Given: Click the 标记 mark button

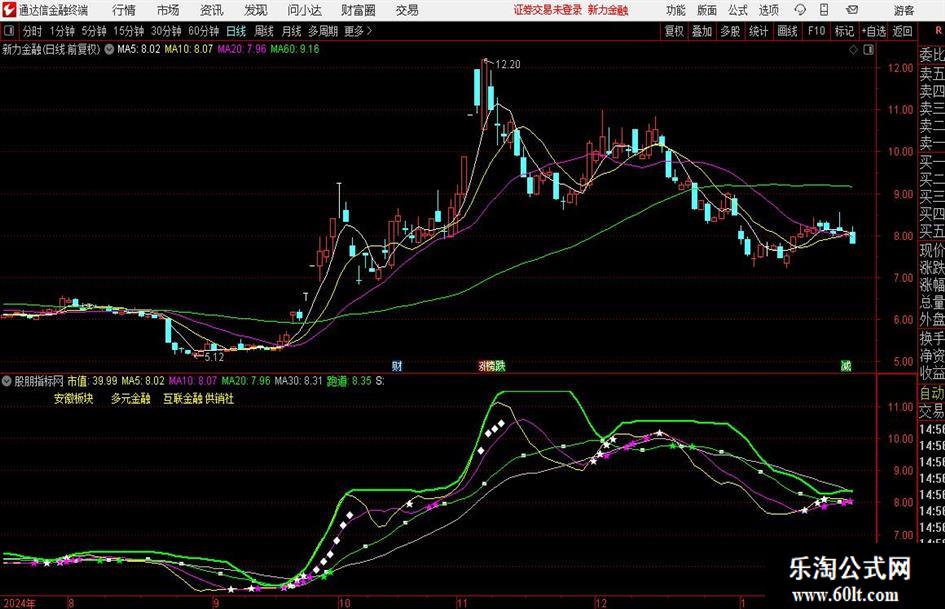Looking at the screenshot, I should 844,31.
